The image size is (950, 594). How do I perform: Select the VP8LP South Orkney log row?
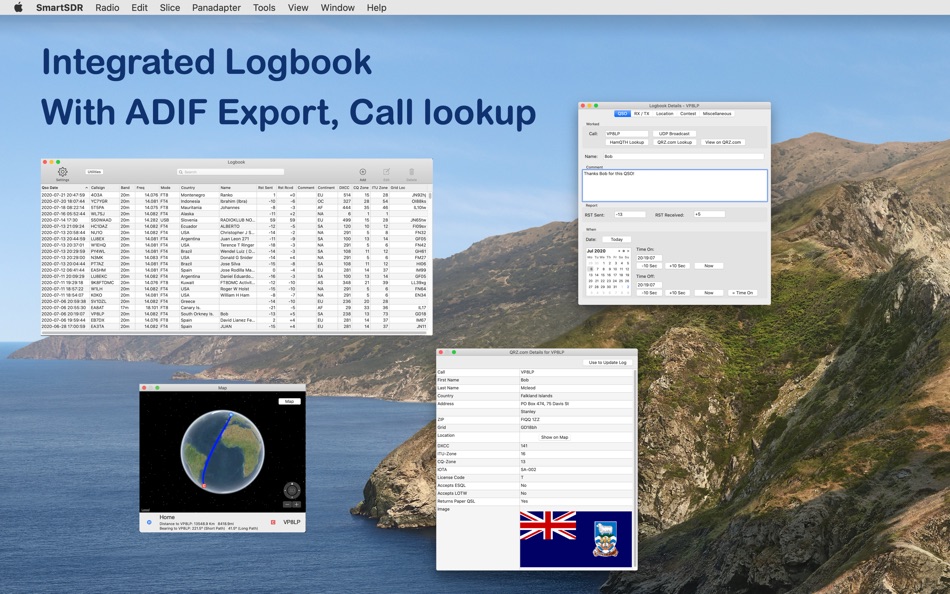234,314
